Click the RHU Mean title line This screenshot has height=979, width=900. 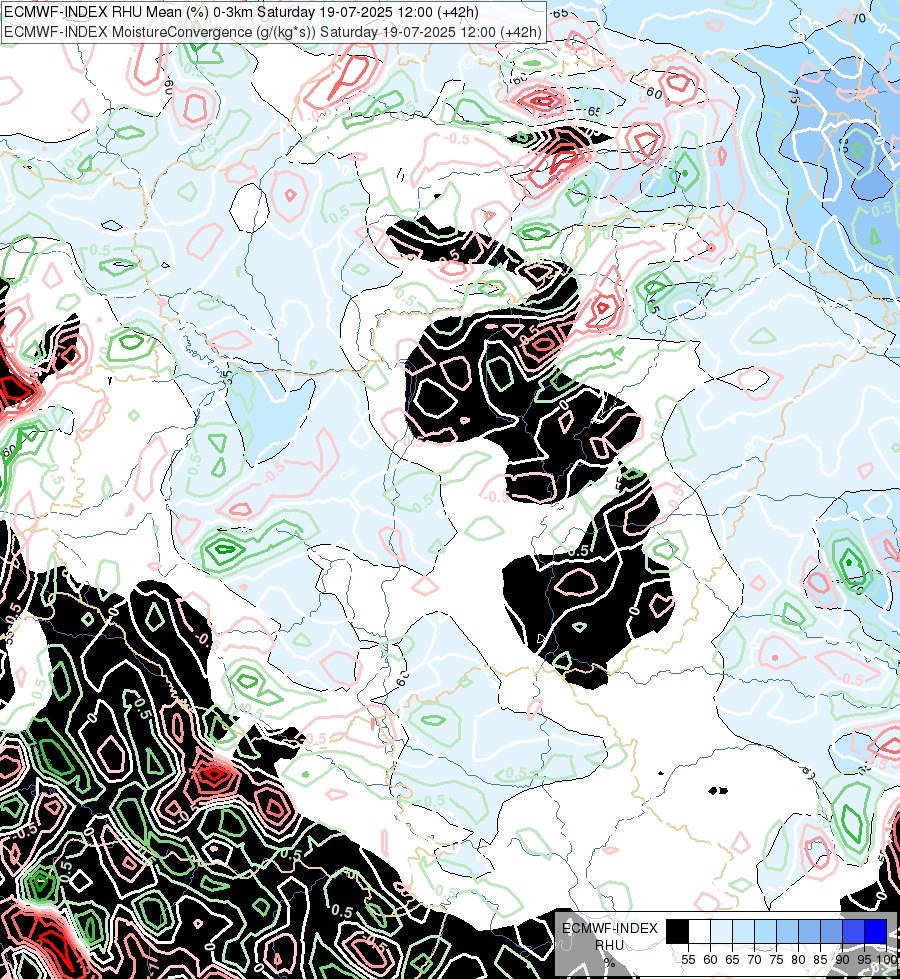241,12
